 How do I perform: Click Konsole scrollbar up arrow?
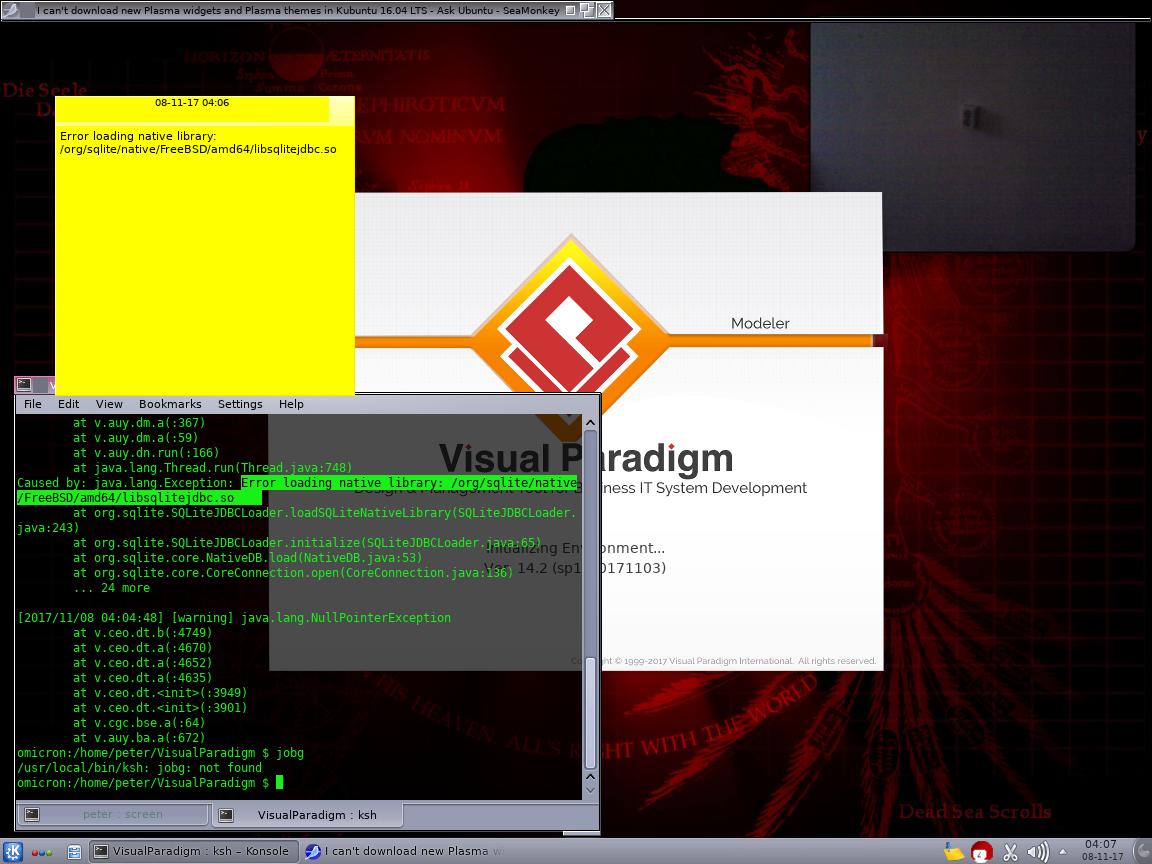590,423
